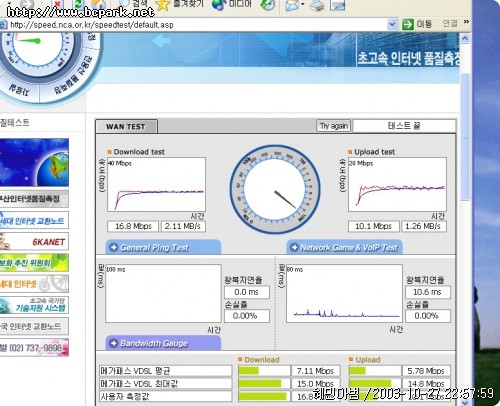Open the Bandwidth Gauge section
500x406 pixels.
point(163,343)
